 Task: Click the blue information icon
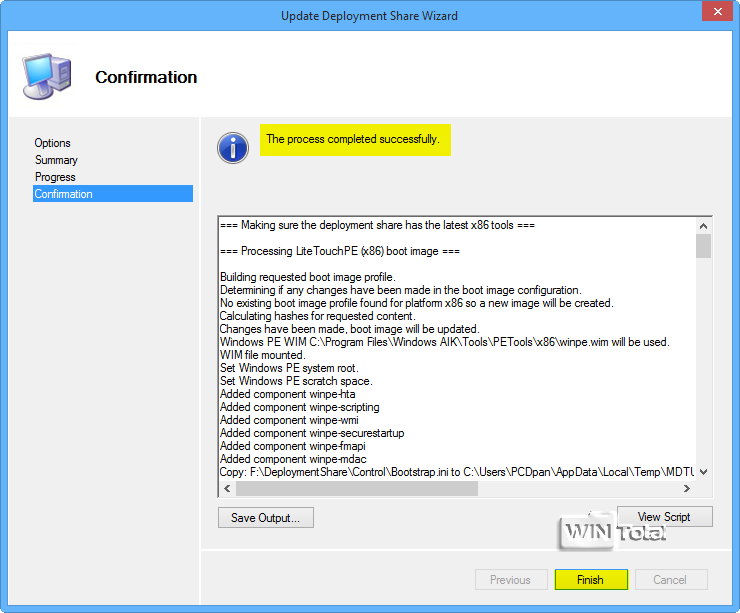pyautogui.click(x=233, y=148)
